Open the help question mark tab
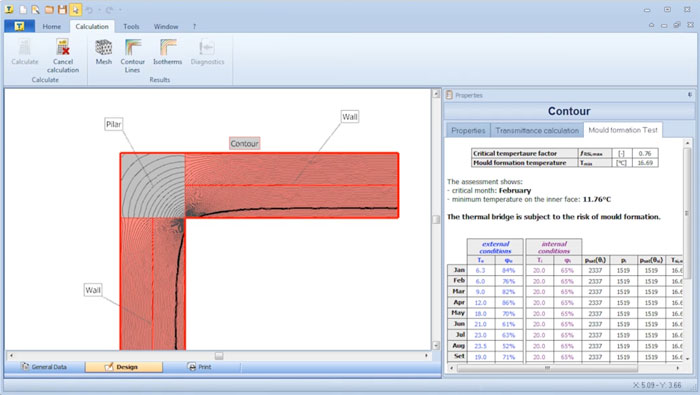This screenshot has width=700, height=395. 194,27
